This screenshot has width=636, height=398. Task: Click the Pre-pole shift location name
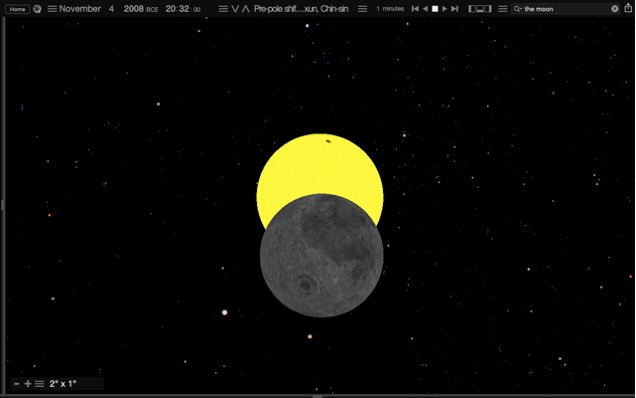click(x=301, y=9)
